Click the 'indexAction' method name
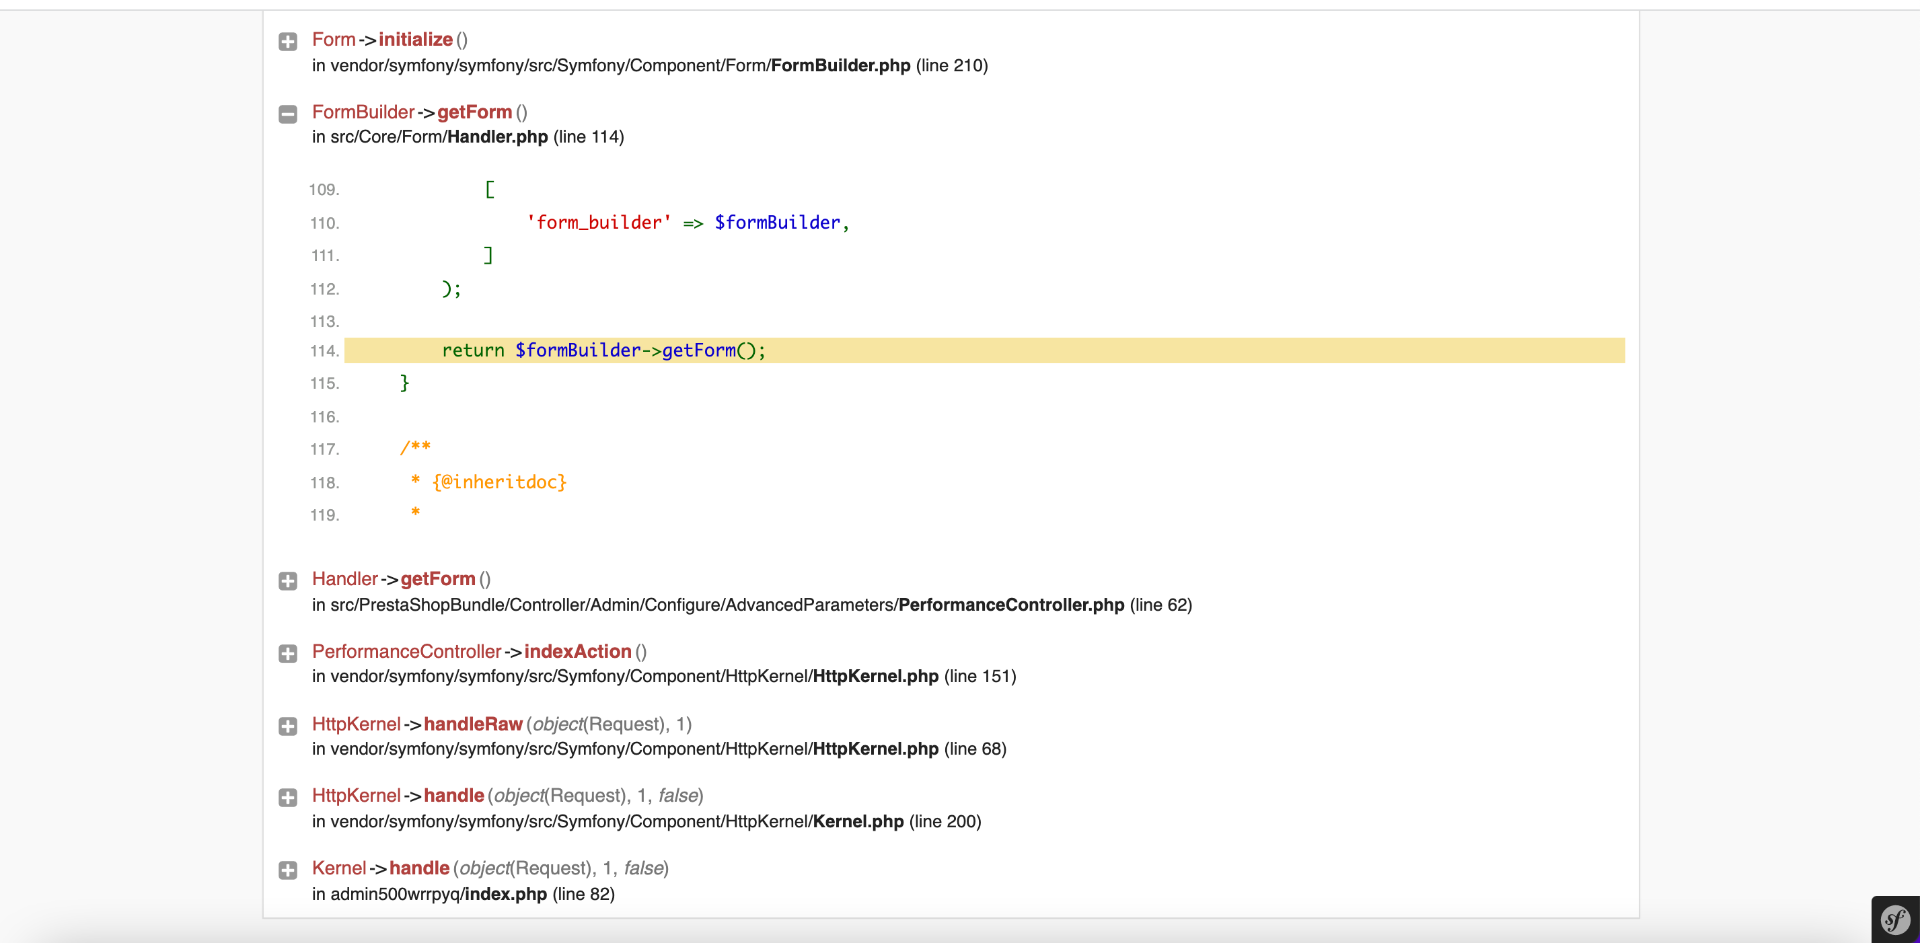Image resolution: width=1920 pixels, height=943 pixels. (x=578, y=651)
